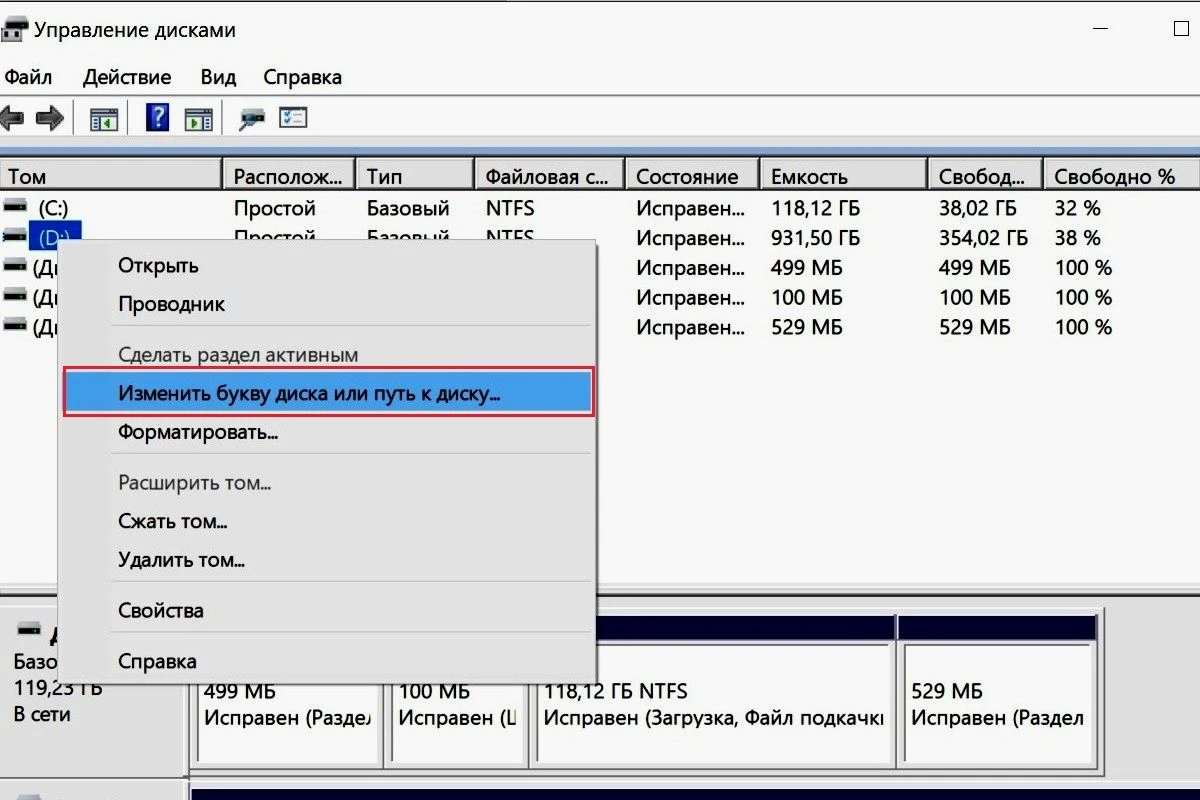
Task: Open the Файл menu
Action: [28, 77]
